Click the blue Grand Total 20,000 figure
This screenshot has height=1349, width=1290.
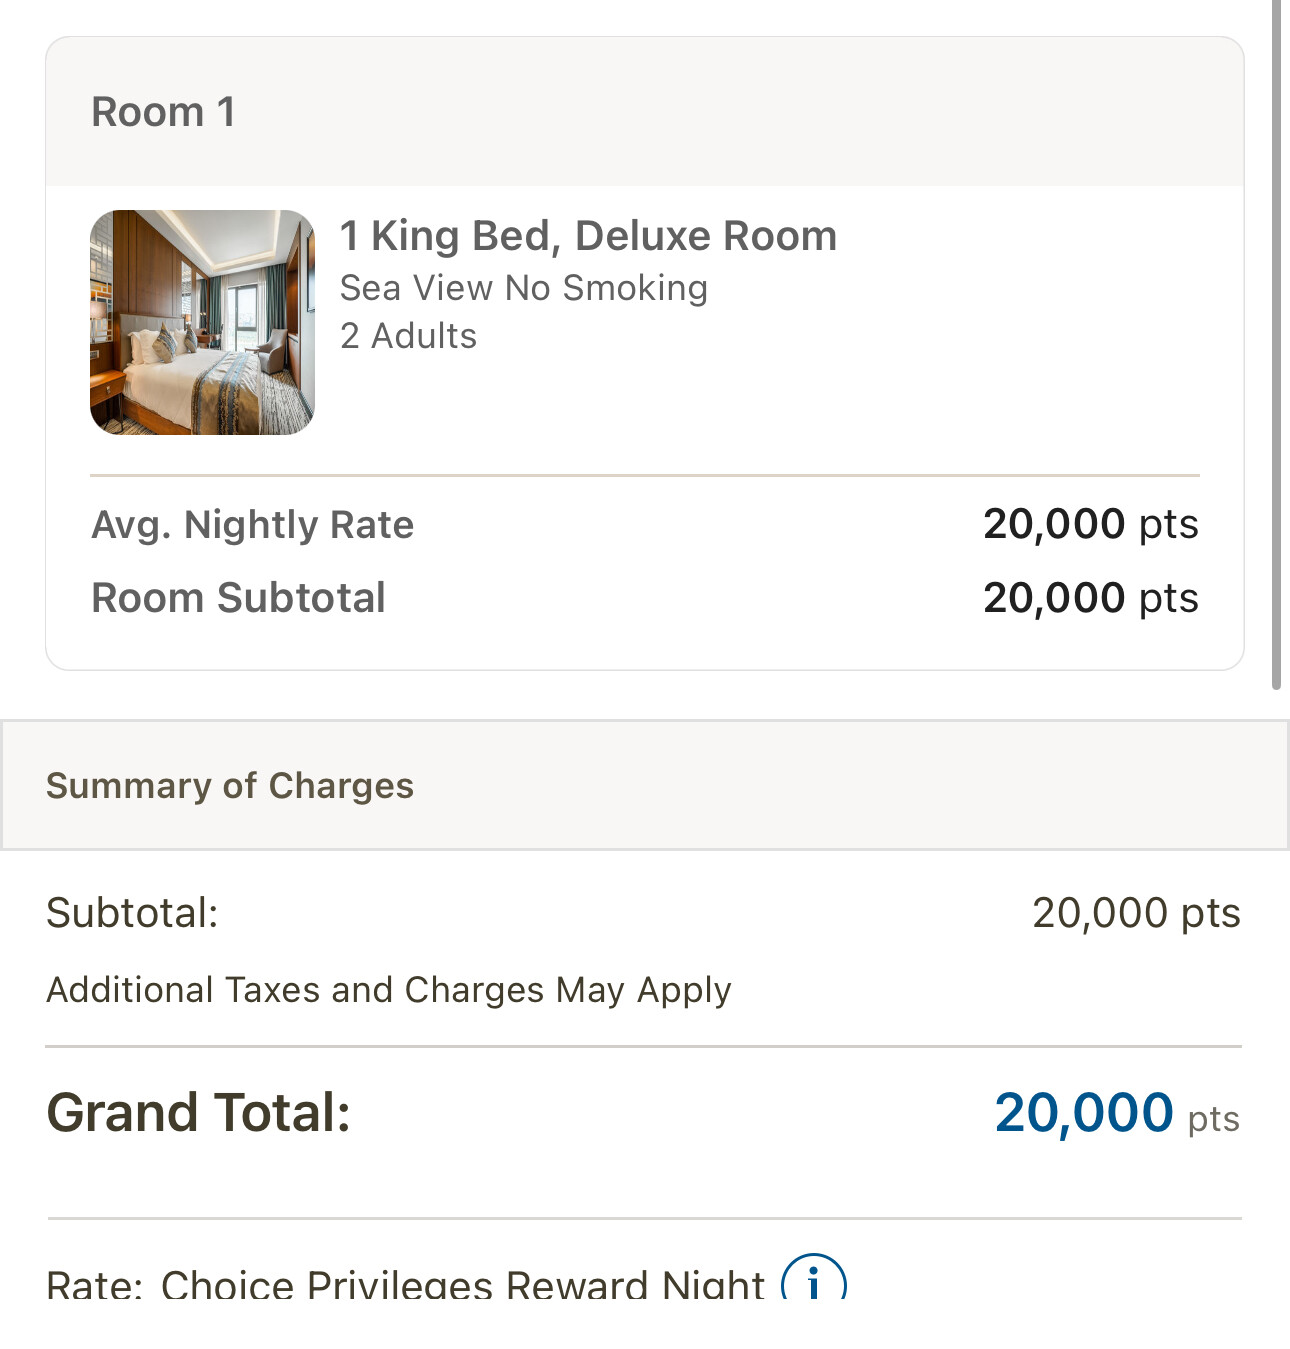tap(1084, 1112)
